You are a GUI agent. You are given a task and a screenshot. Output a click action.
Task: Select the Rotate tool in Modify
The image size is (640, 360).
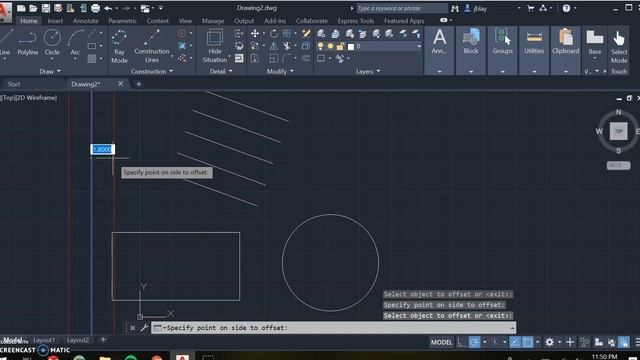pos(273,34)
